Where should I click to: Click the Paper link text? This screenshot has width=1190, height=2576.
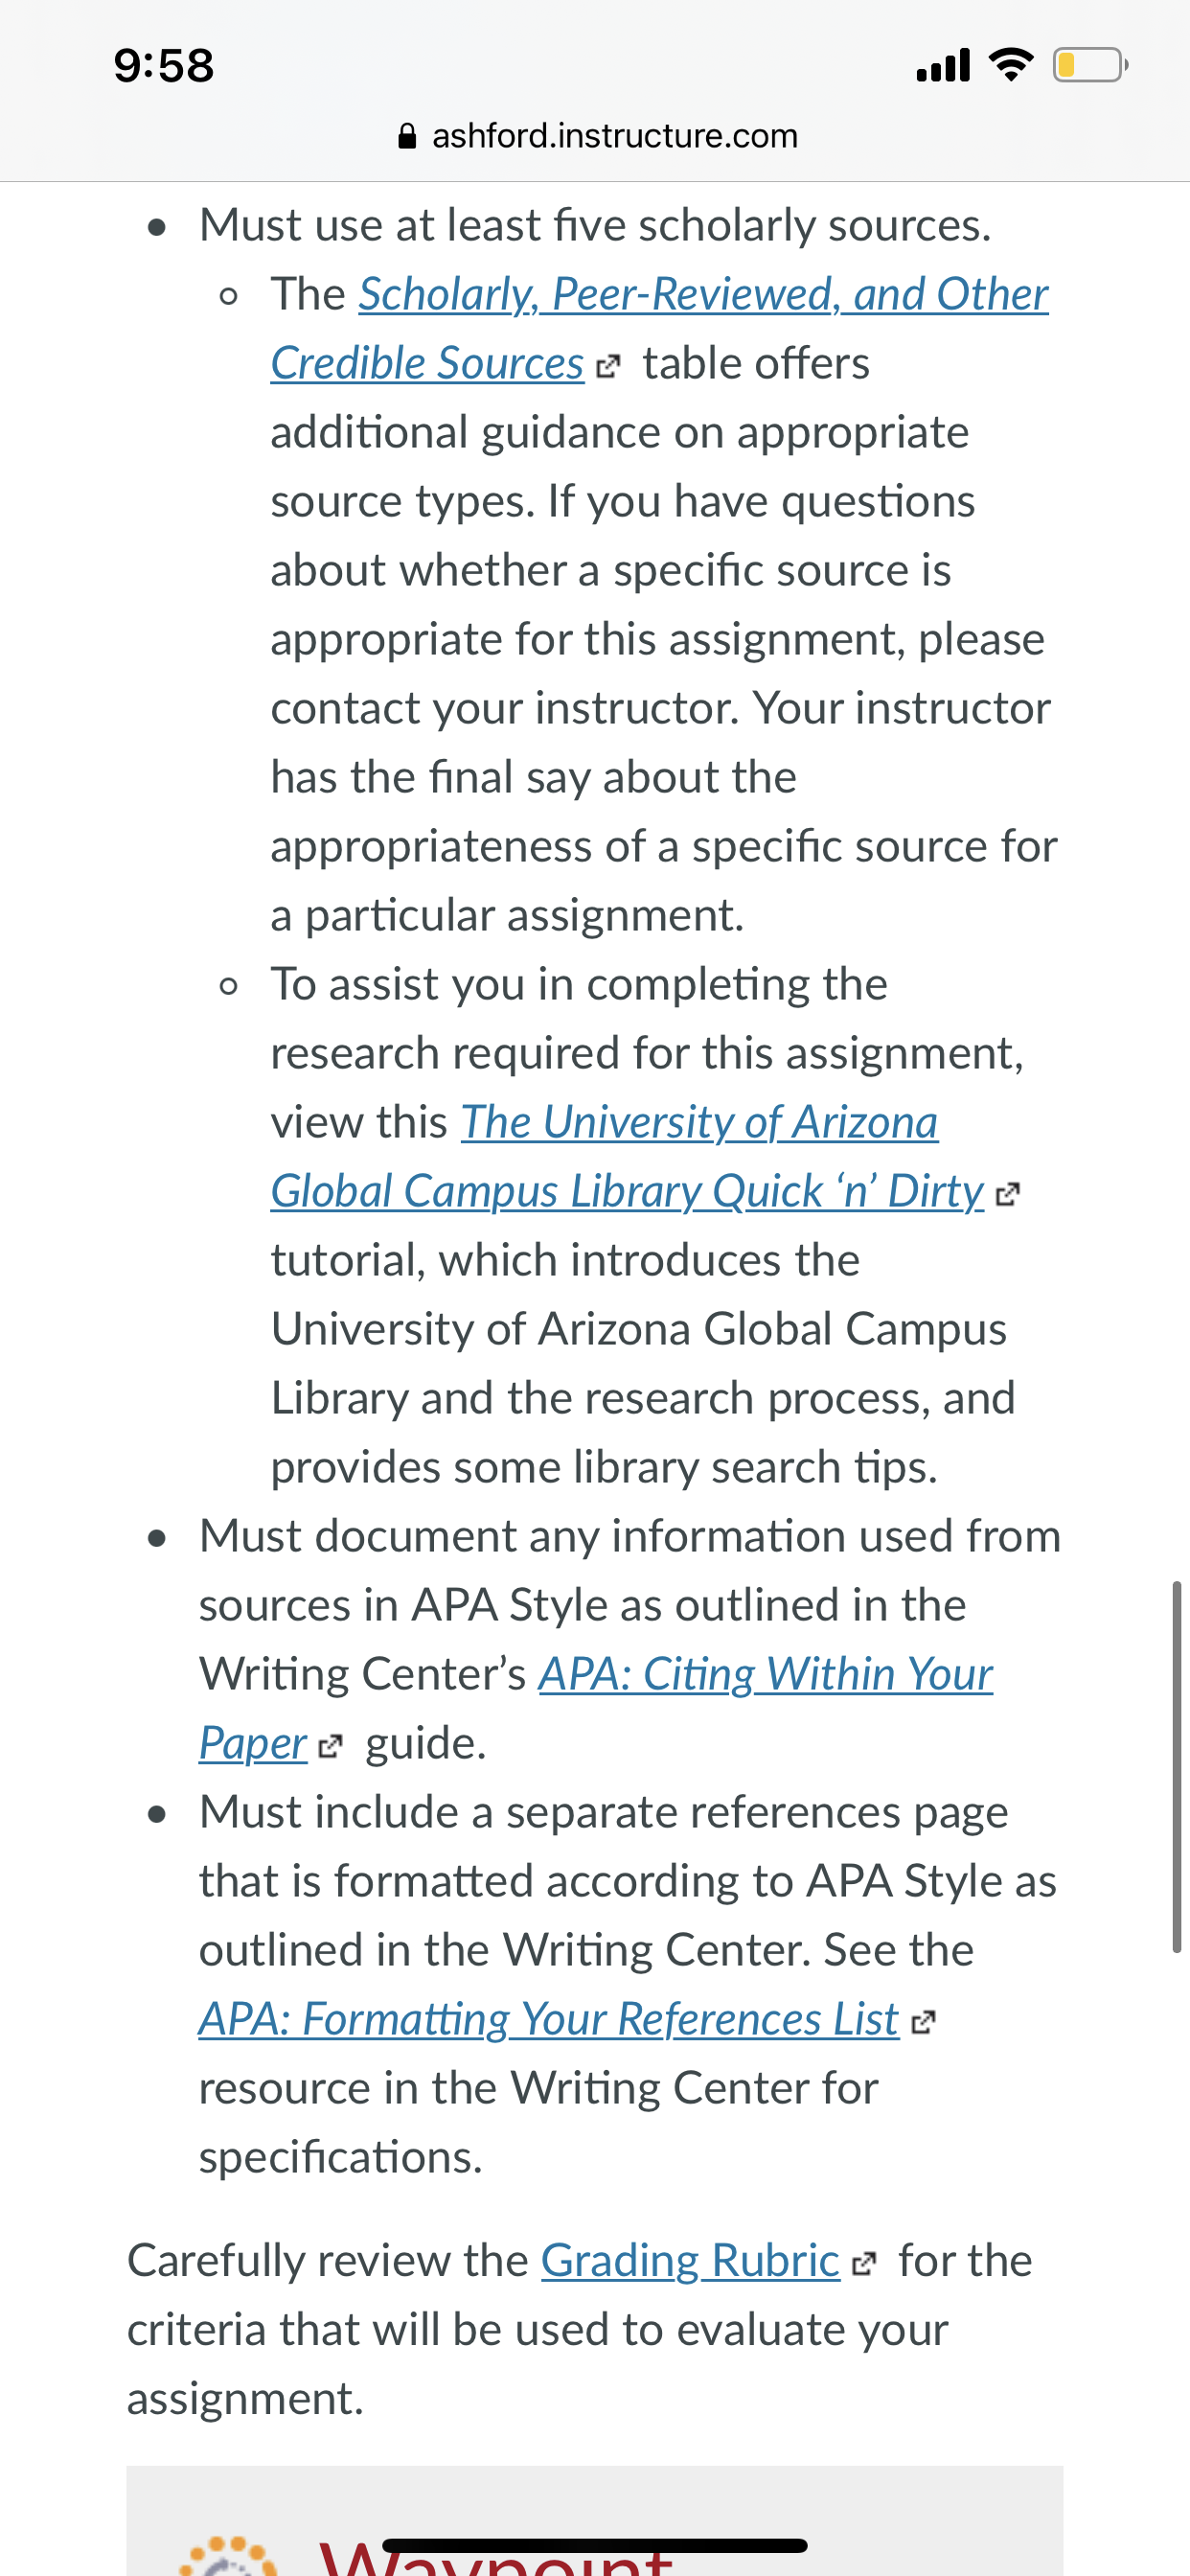click(253, 1744)
